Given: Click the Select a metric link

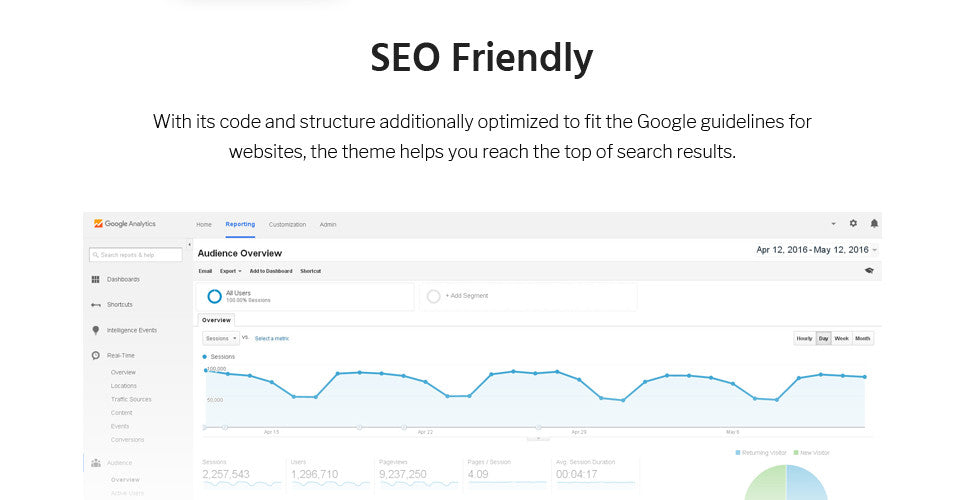Looking at the screenshot, I should pyautogui.click(x=272, y=339).
